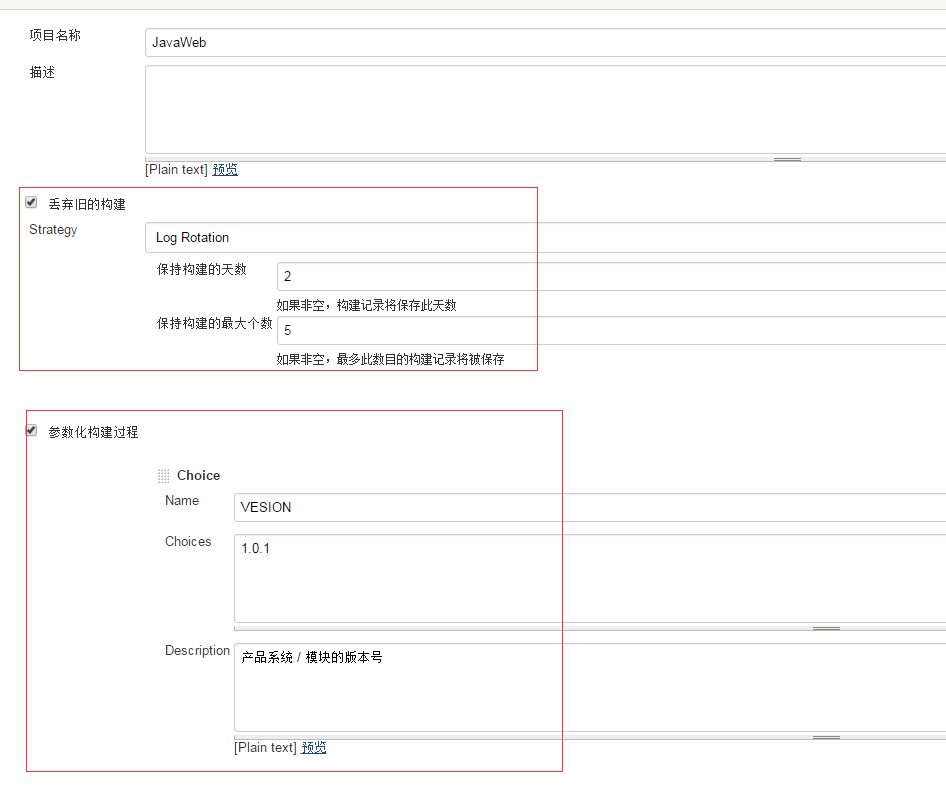Viewport: 946px width, 805px height.
Task: Grab the resize handle below Choices textarea
Action: coord(826,628)
